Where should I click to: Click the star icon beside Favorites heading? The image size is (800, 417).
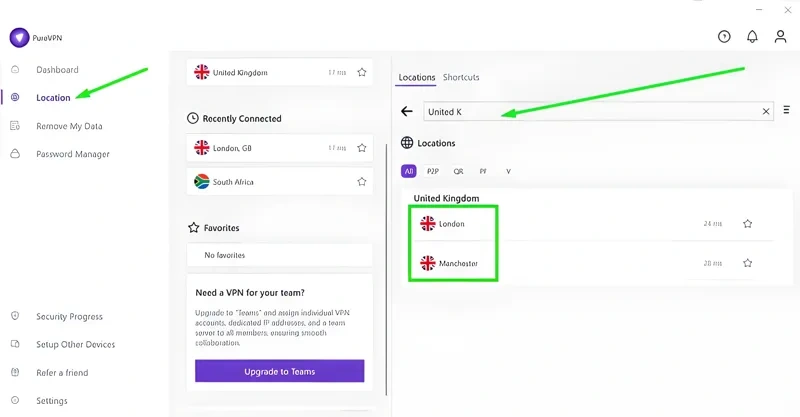193,228
